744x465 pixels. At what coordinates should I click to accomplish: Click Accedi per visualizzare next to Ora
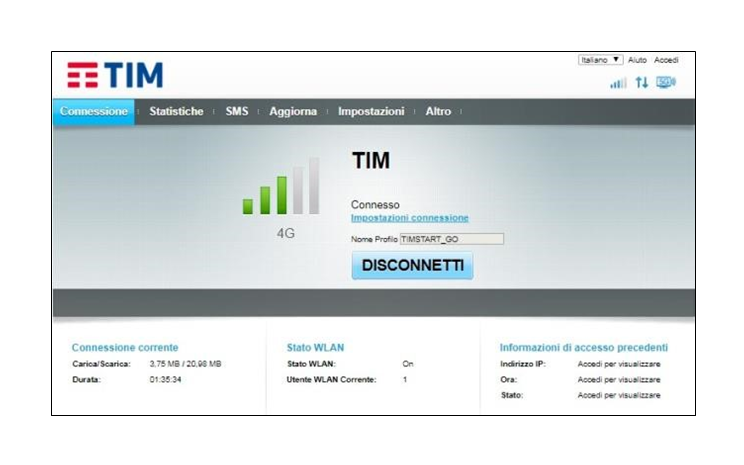click(619, 380)
